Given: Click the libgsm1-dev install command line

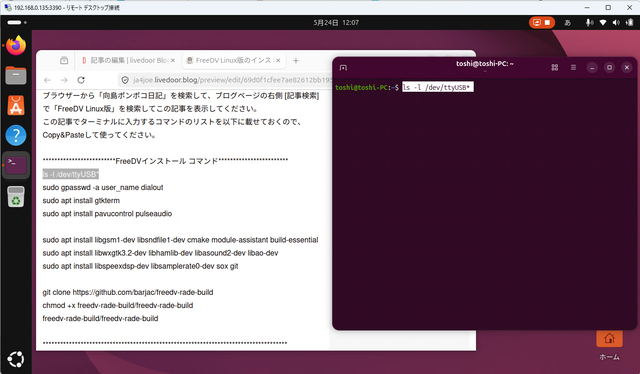Looking at the screenshot, I should tap(180, 240).
